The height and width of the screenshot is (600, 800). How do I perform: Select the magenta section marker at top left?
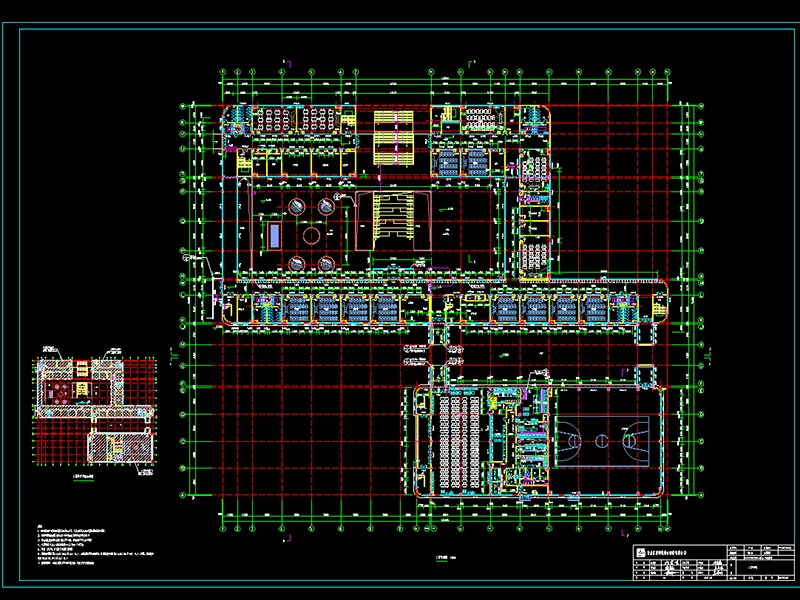pos(288,67)
